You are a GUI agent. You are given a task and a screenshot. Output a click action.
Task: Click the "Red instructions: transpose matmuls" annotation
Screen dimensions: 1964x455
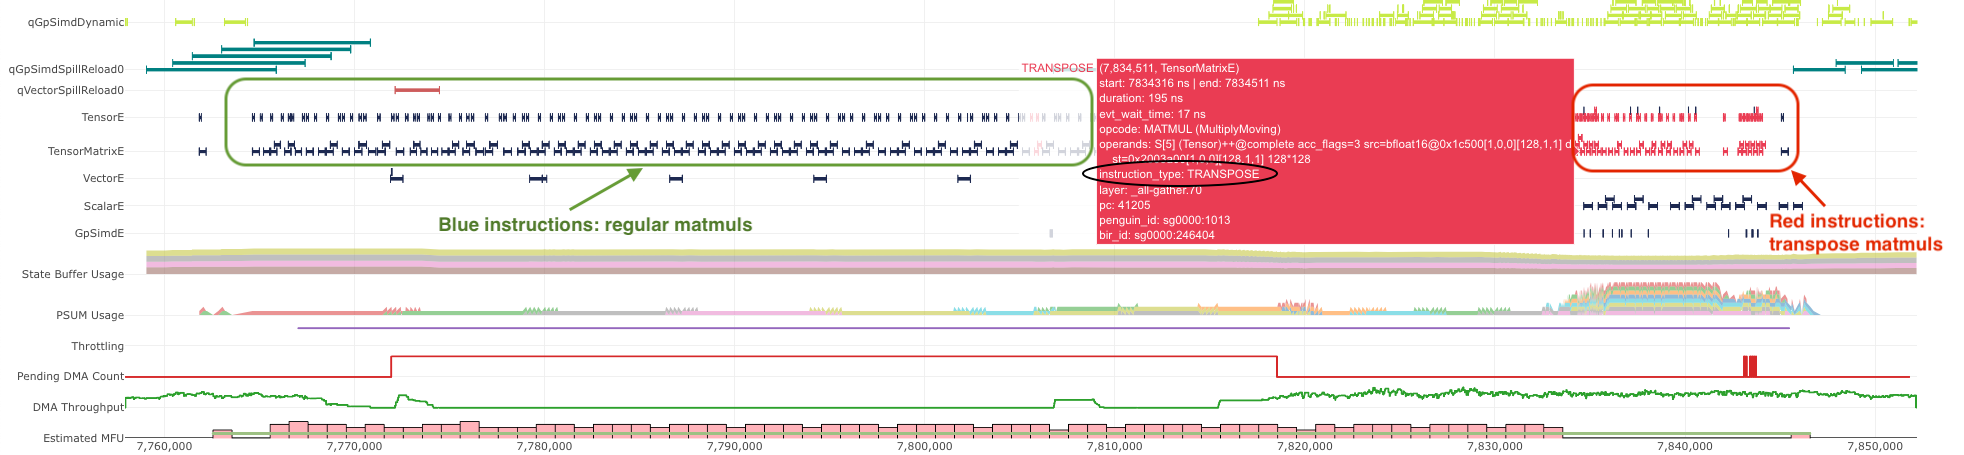point(1855,233)
